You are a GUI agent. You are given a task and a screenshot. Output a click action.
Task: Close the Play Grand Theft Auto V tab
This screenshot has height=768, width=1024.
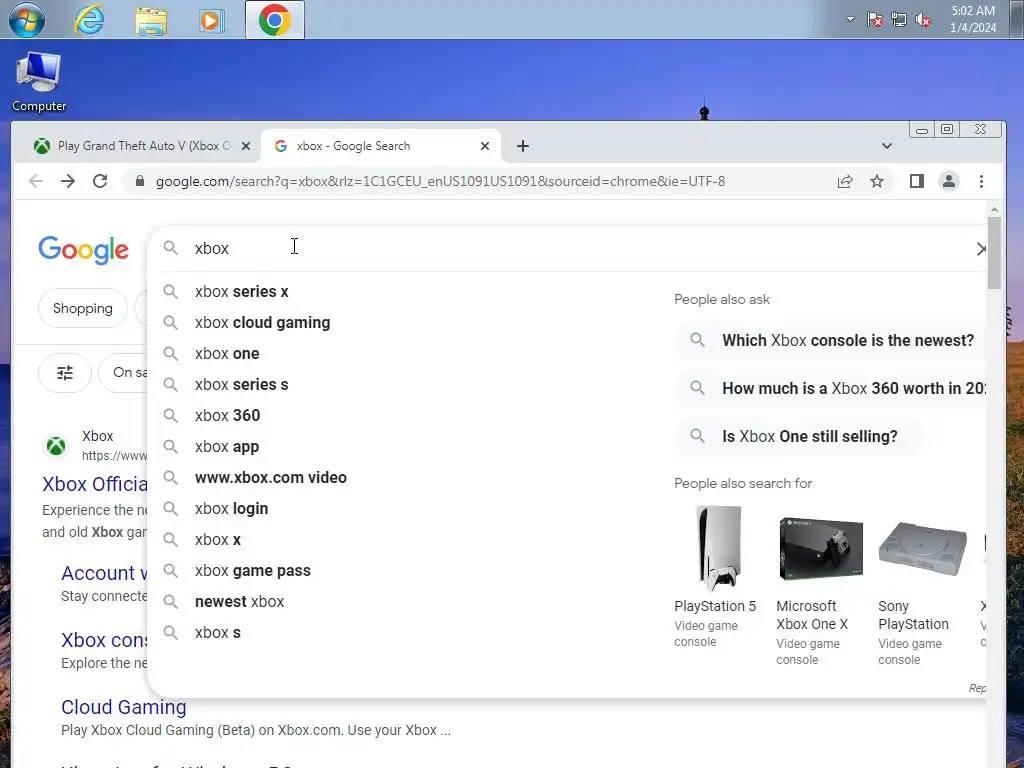[x=246, y=146]
